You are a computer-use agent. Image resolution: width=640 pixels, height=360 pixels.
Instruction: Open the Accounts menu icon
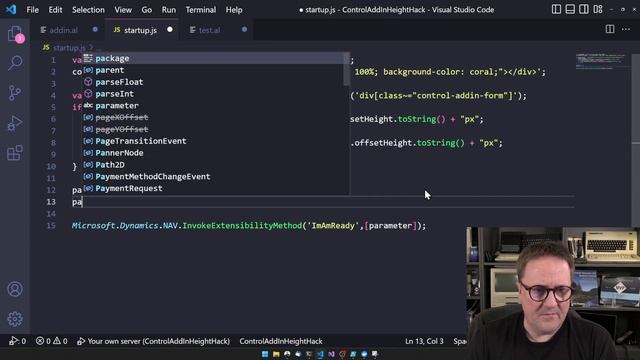tap(15, 289)
